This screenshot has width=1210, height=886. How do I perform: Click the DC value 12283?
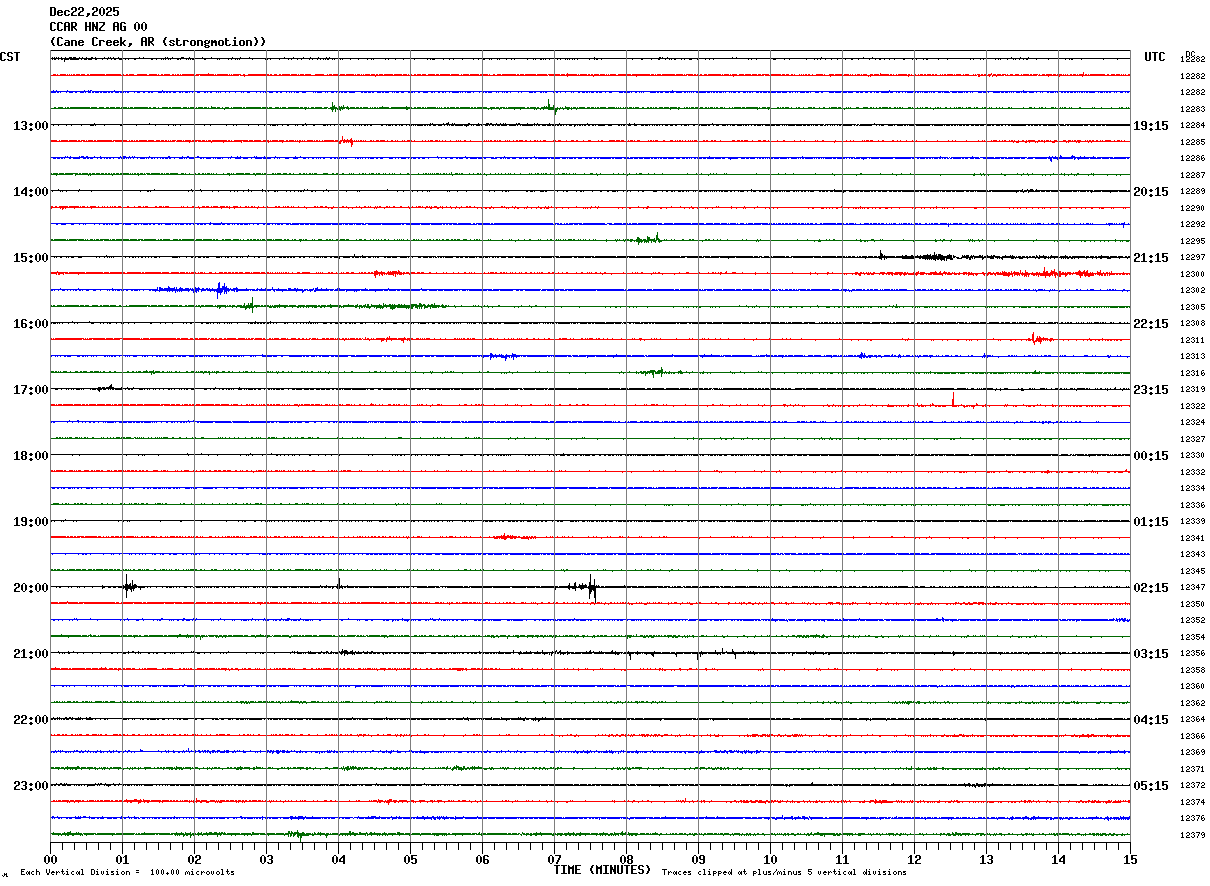(x=1192, y=109)
